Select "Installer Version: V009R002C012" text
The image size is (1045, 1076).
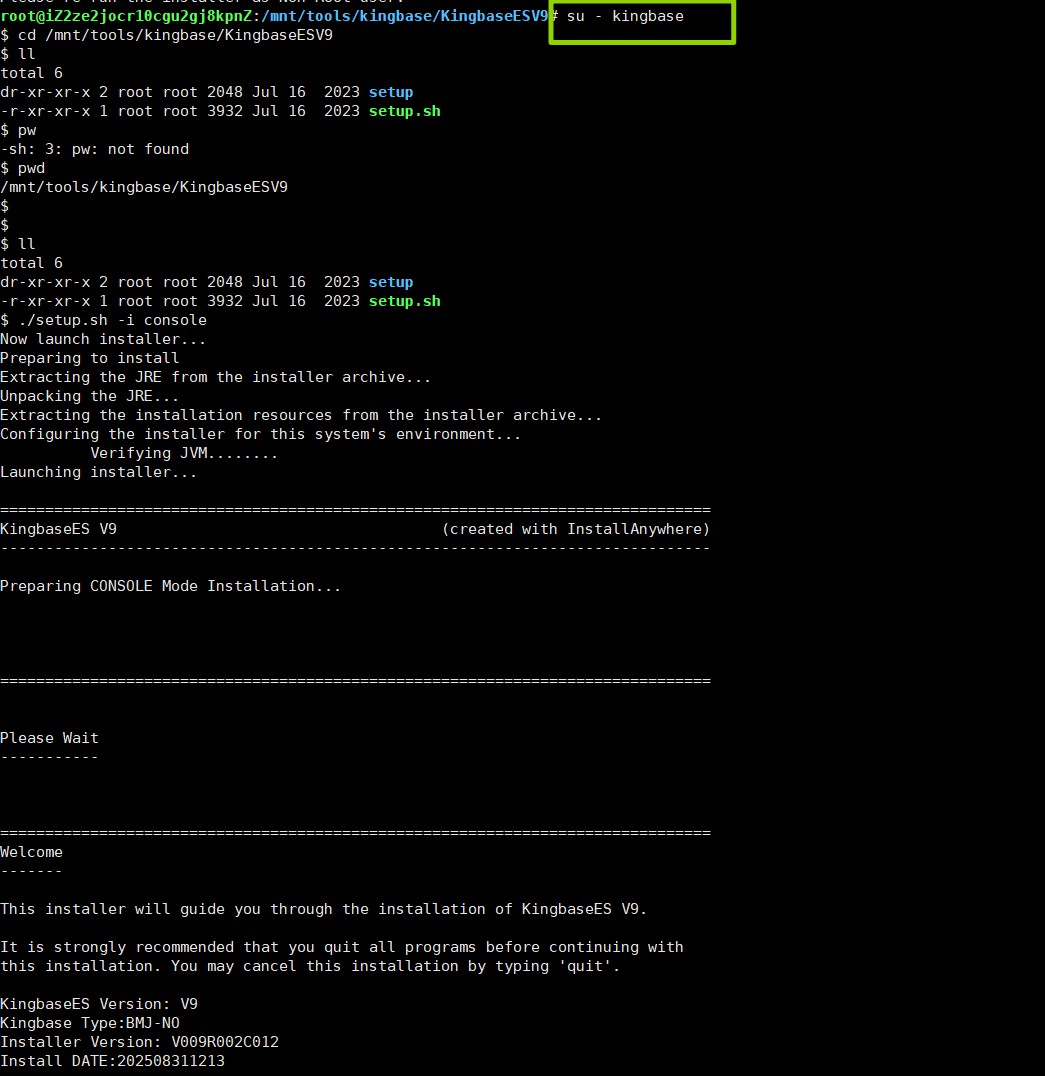tap(139, 1042)
